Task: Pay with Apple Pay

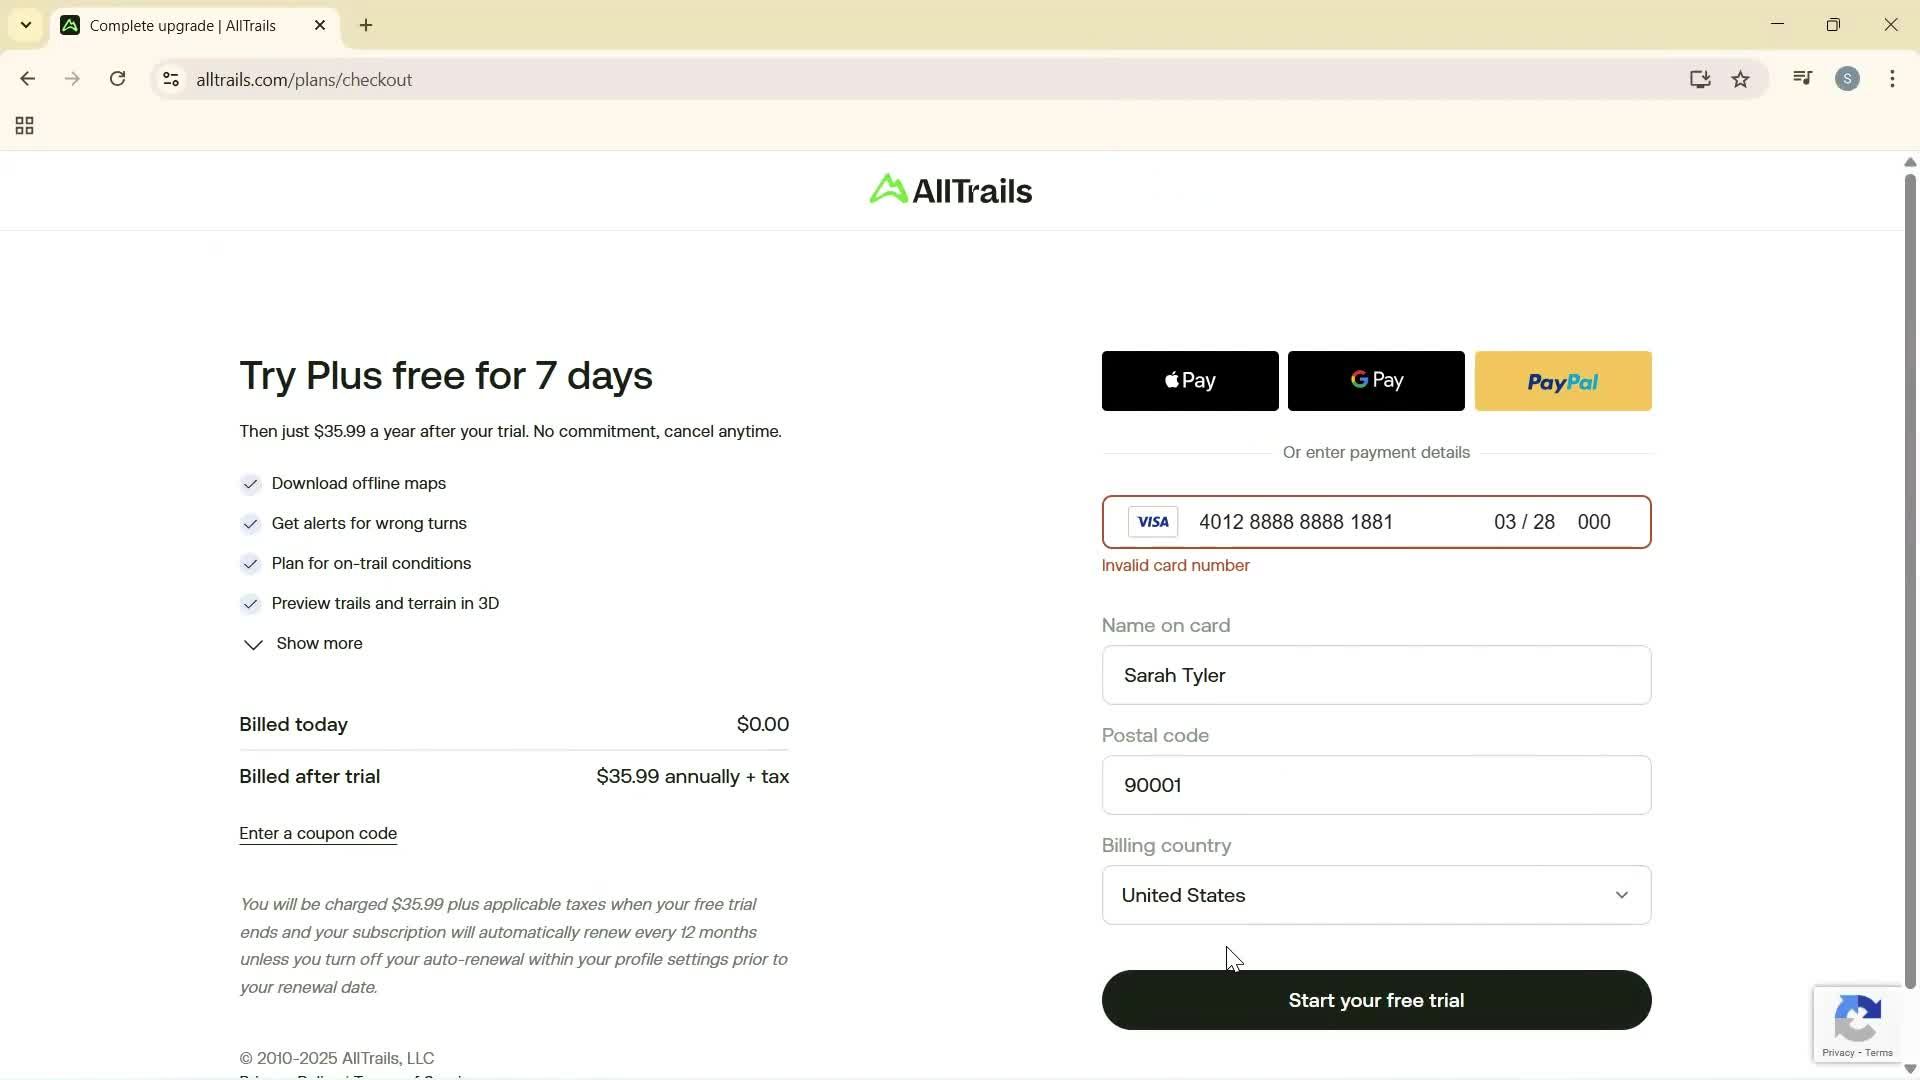Action: tap(1189, 381)
